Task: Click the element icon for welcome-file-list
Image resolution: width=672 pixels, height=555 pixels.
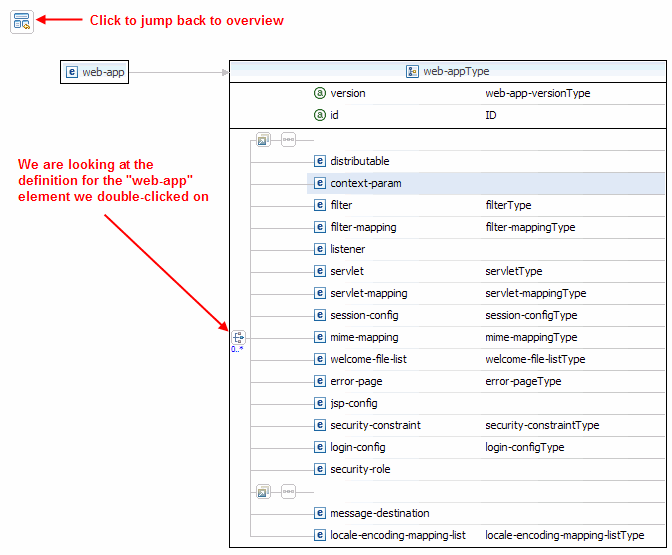Action: click(x=320, y=359)
